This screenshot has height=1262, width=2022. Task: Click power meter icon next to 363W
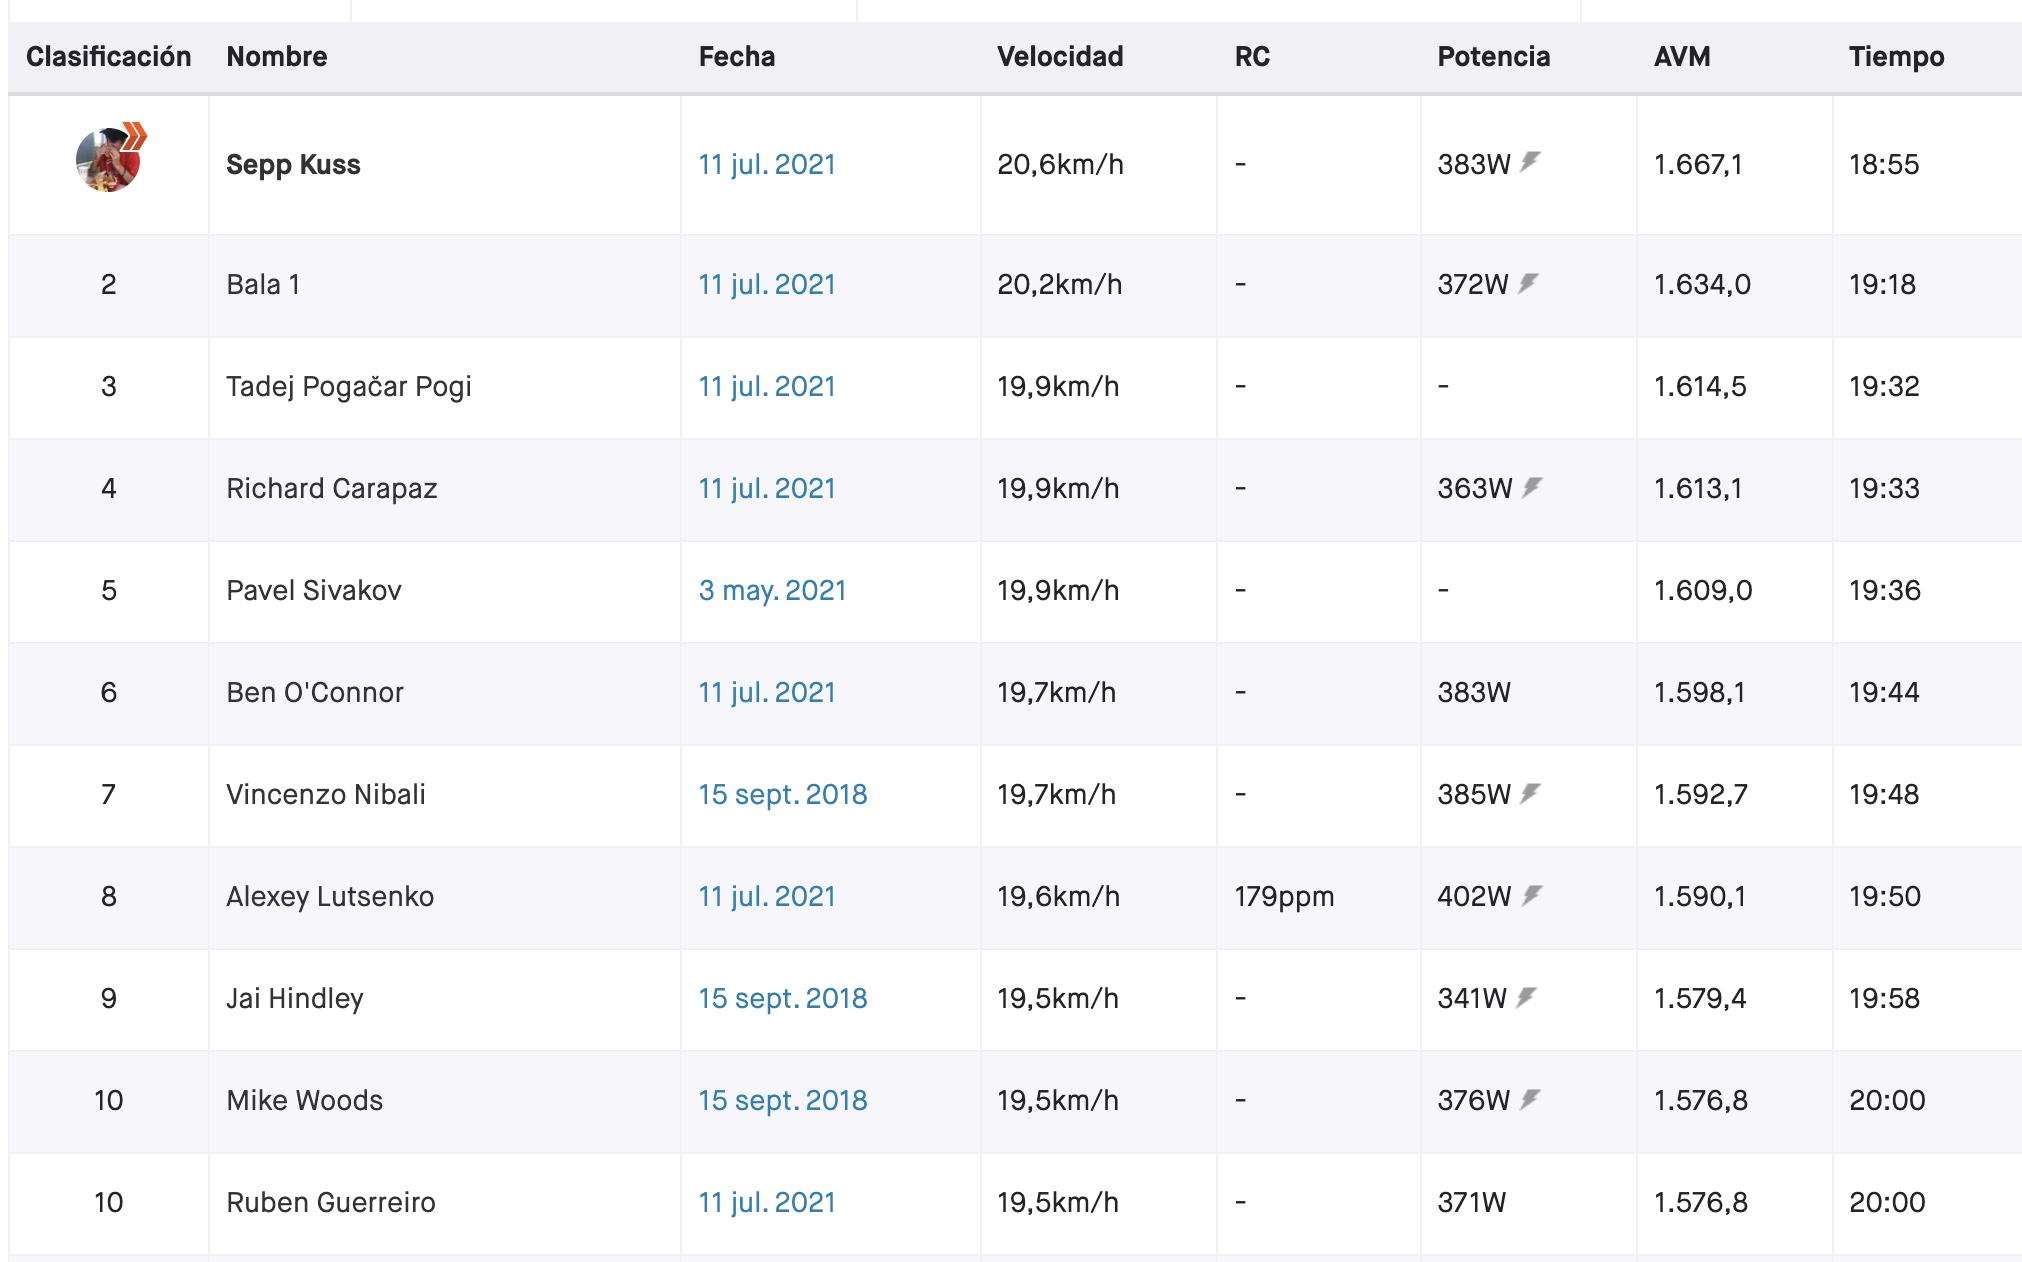pos(1532,488)
